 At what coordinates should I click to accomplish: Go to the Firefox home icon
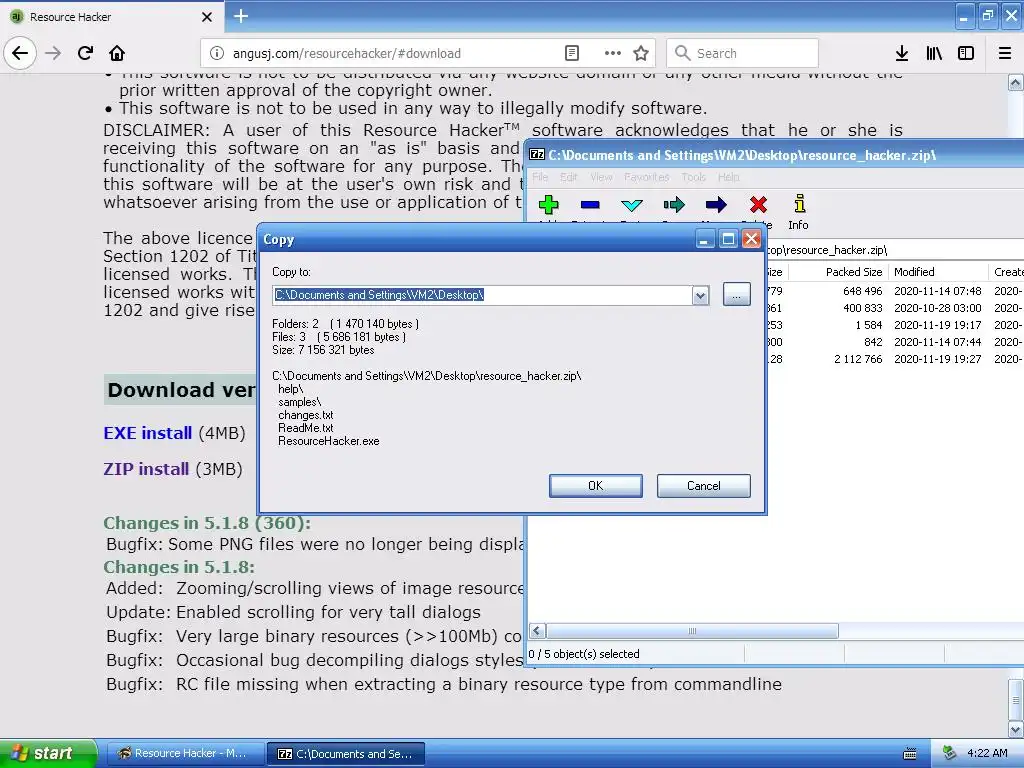pyautogui.click(x=117, y=53)
